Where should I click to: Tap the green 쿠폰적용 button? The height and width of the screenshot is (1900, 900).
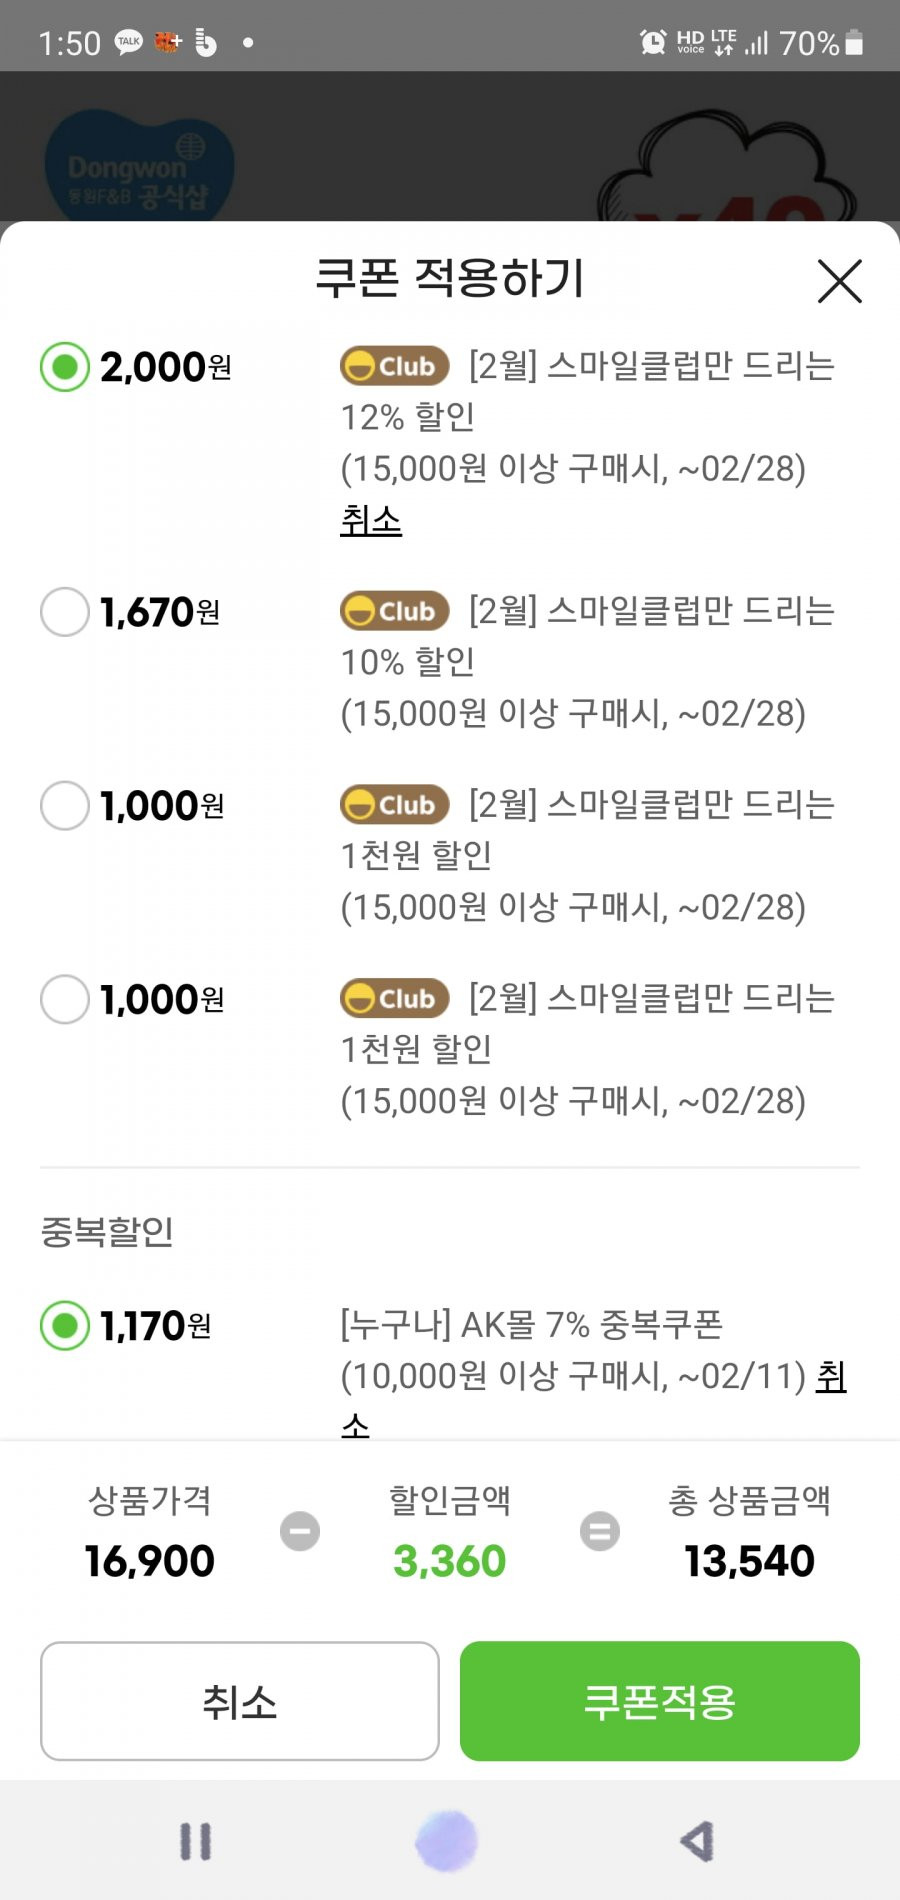pyautogui.click(x=660, y=1701)
